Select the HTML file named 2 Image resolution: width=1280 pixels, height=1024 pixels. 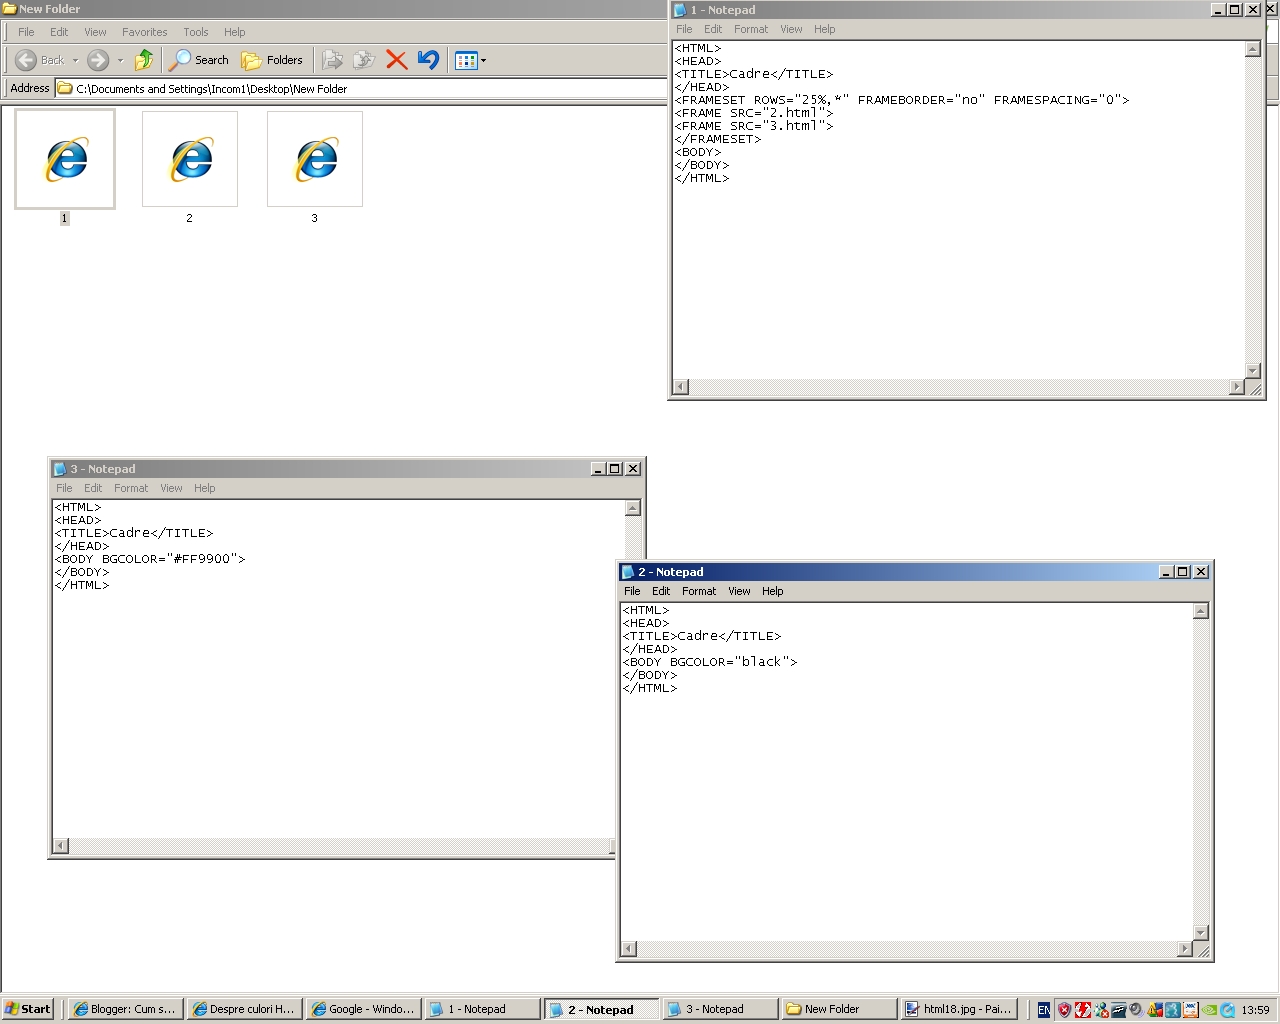pyautogui.click(x=190, y=168)
